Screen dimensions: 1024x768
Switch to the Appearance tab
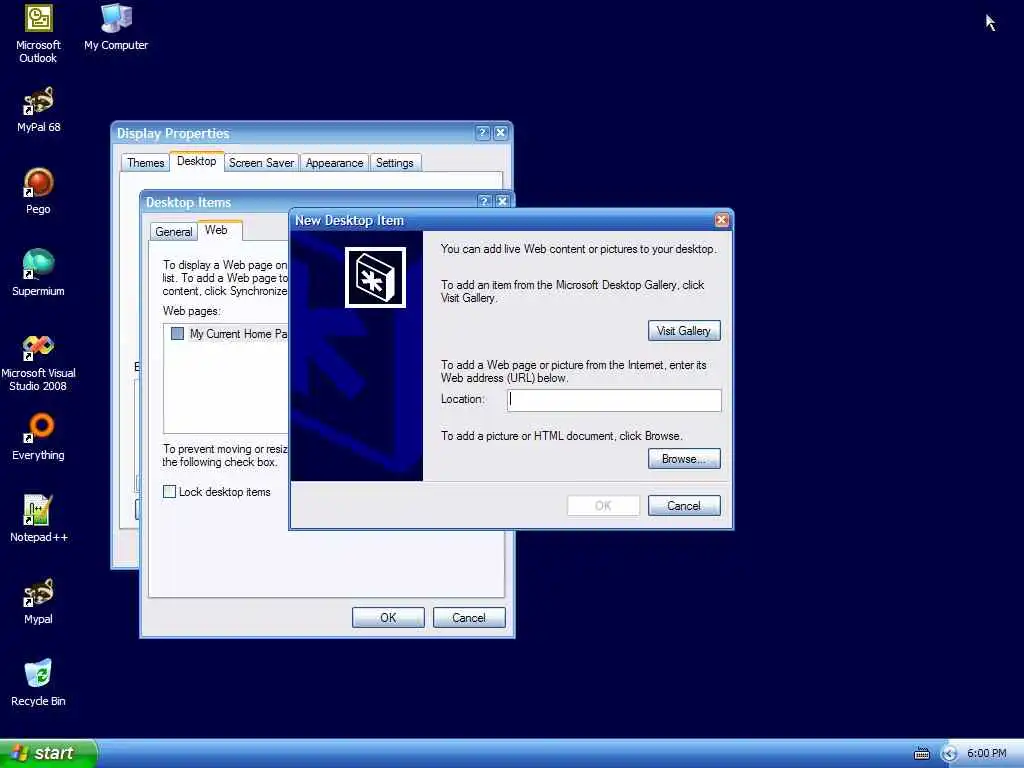pyautogui.click(x=334, y=163)
